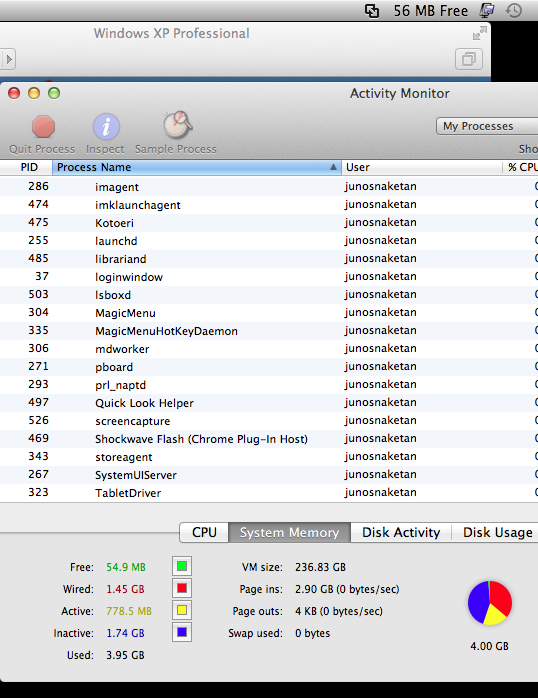538x698 pixels.
Task: Click the 54.9 MB Free value
Action: [x=126, y=567]
